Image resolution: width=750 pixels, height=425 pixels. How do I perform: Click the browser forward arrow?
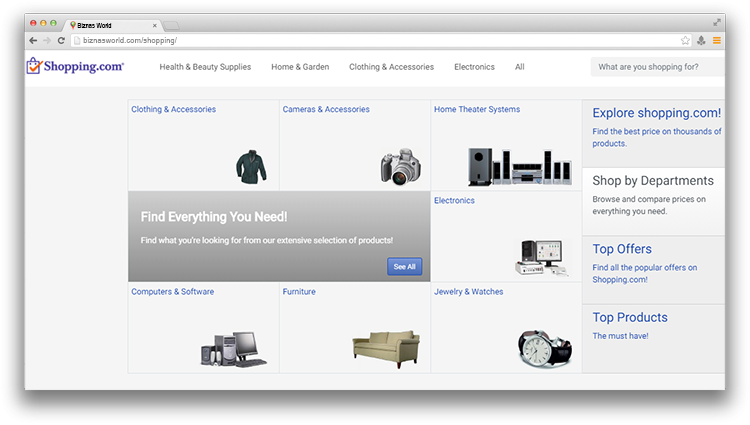(47, 40)
